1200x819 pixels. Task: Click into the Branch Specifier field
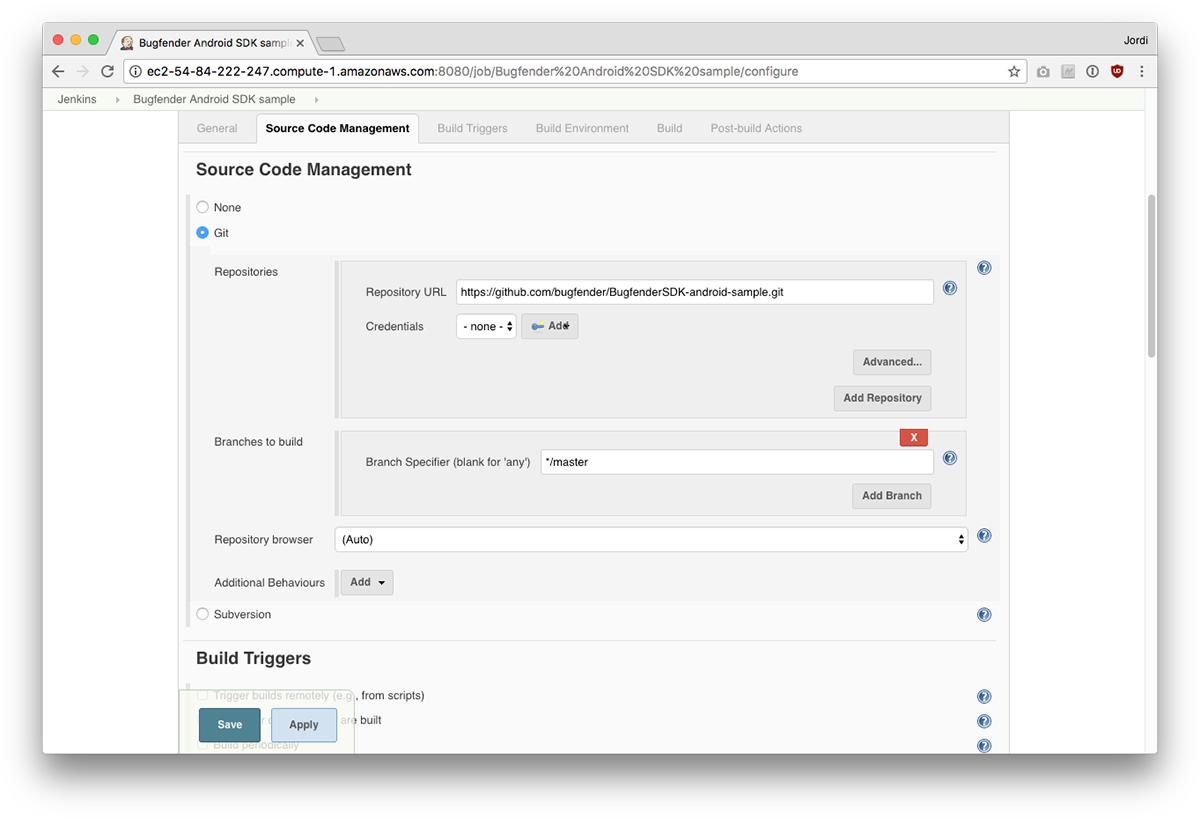pos(737,462)
